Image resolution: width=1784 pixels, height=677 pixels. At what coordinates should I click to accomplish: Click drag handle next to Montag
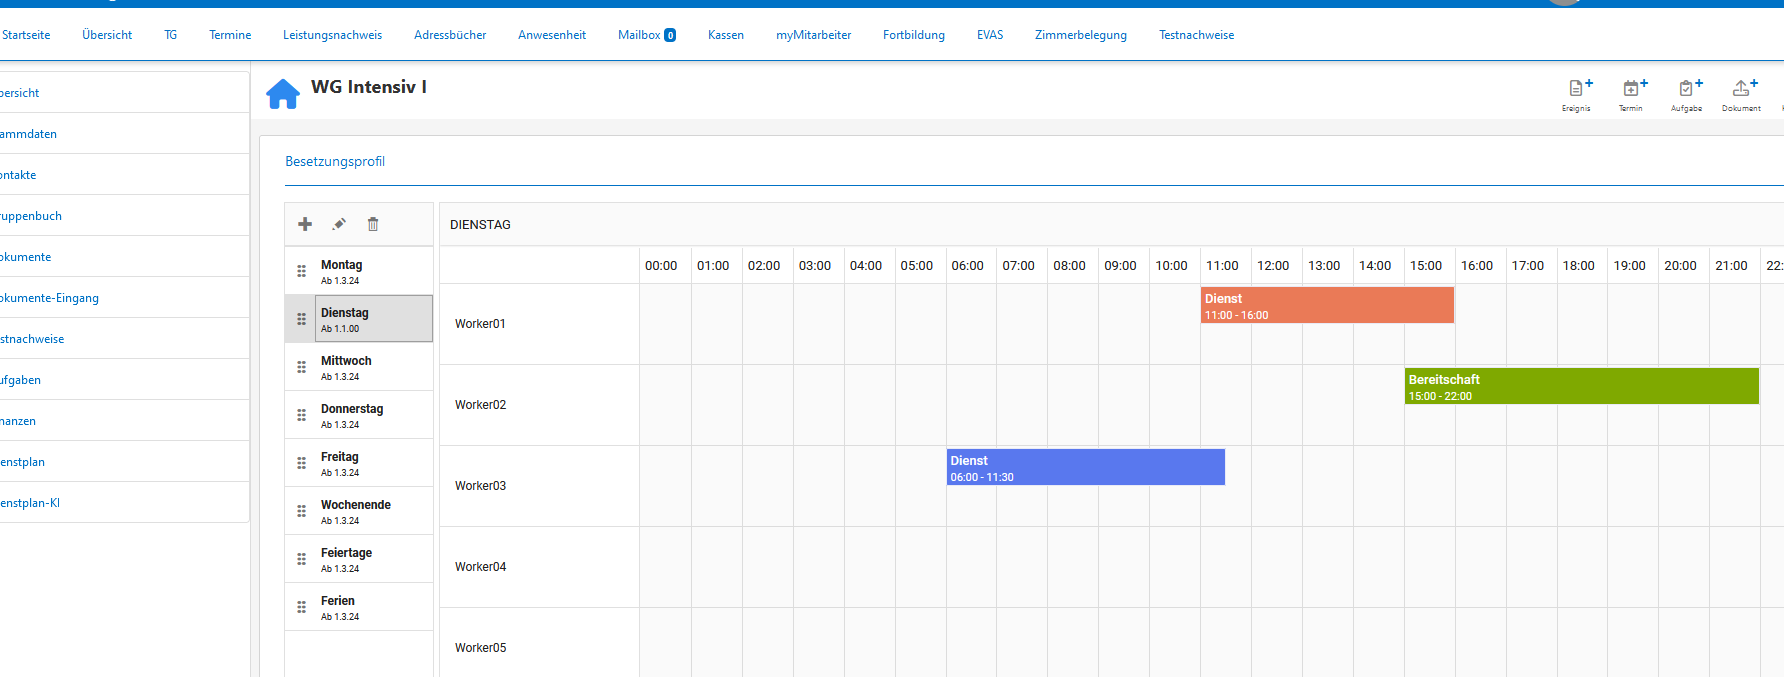click(301, 271)
